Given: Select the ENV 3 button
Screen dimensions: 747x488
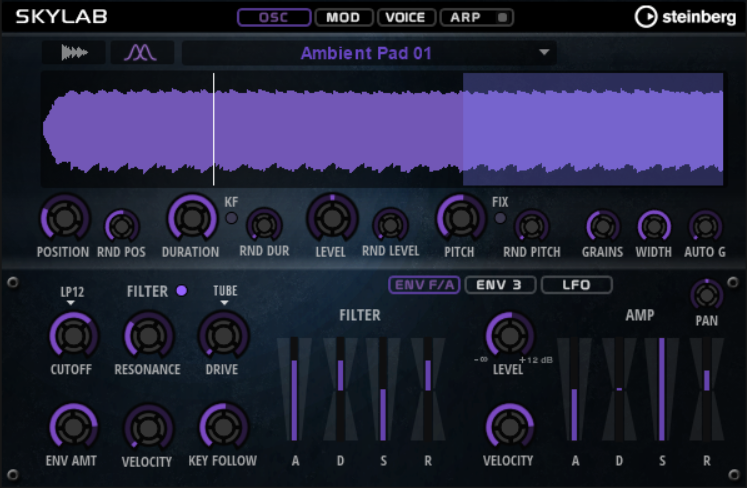Looking at the screenshot, I should (499, 285).
